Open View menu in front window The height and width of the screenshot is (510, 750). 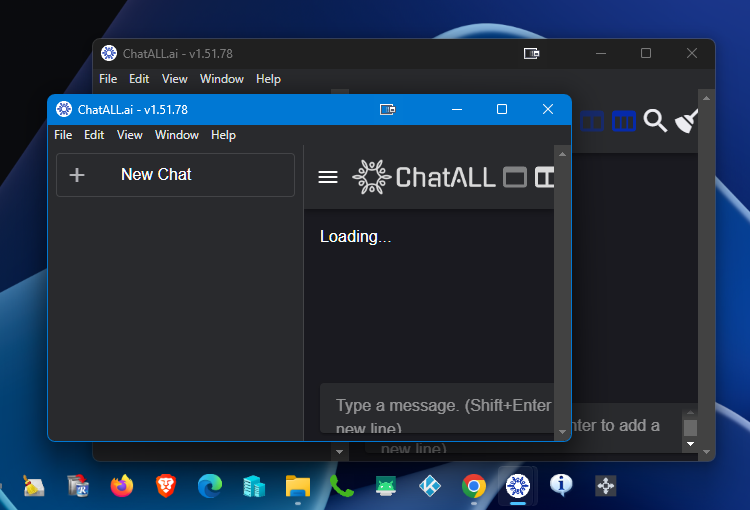[x=130, y=135]
